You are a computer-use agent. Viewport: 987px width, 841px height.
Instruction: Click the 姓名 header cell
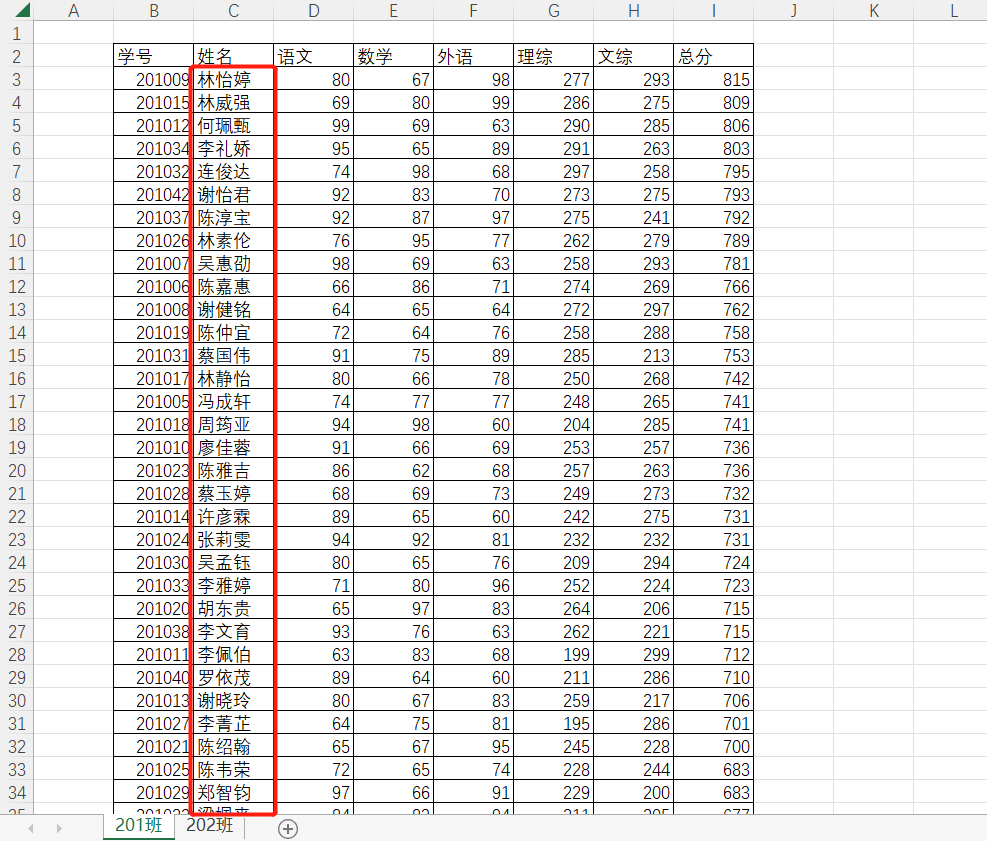pyautogui.click(x=234, y=56)
